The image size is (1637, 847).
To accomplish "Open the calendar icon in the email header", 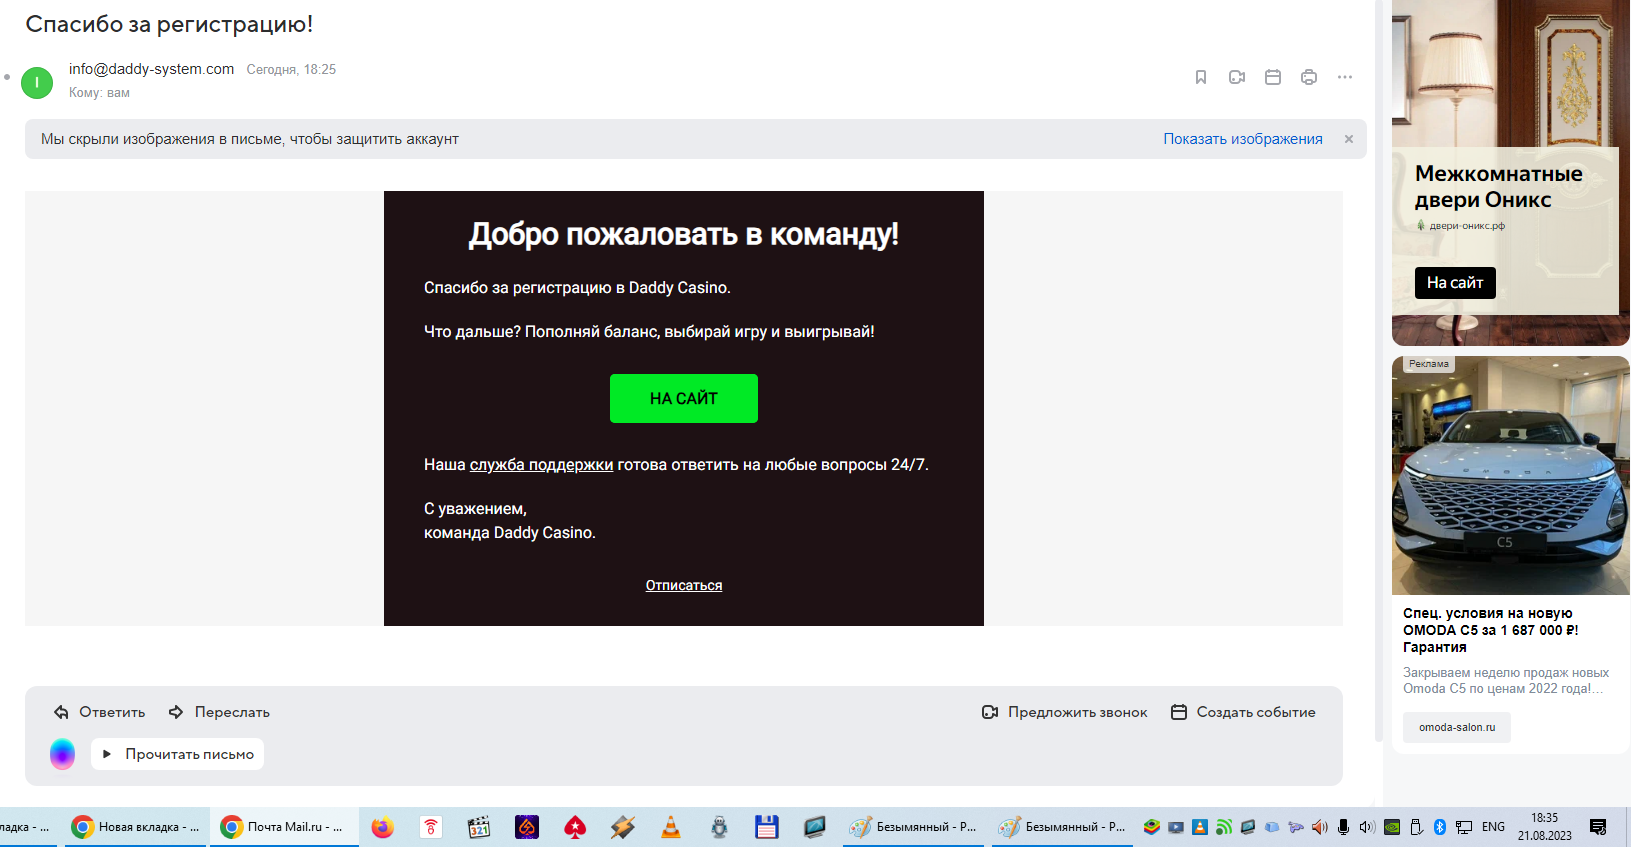I will (1273, 77).
